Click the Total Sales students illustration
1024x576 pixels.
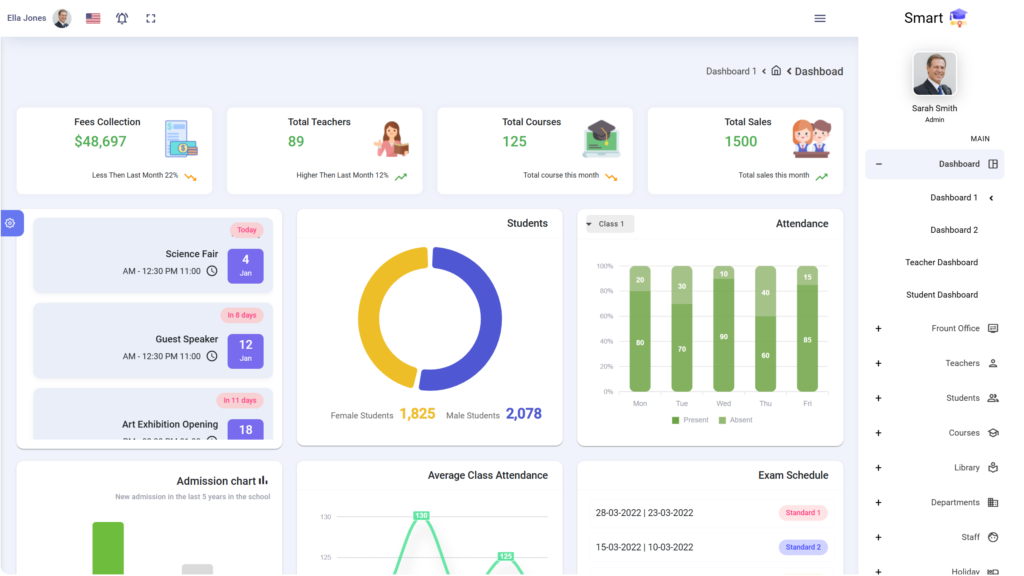point(812,138)
